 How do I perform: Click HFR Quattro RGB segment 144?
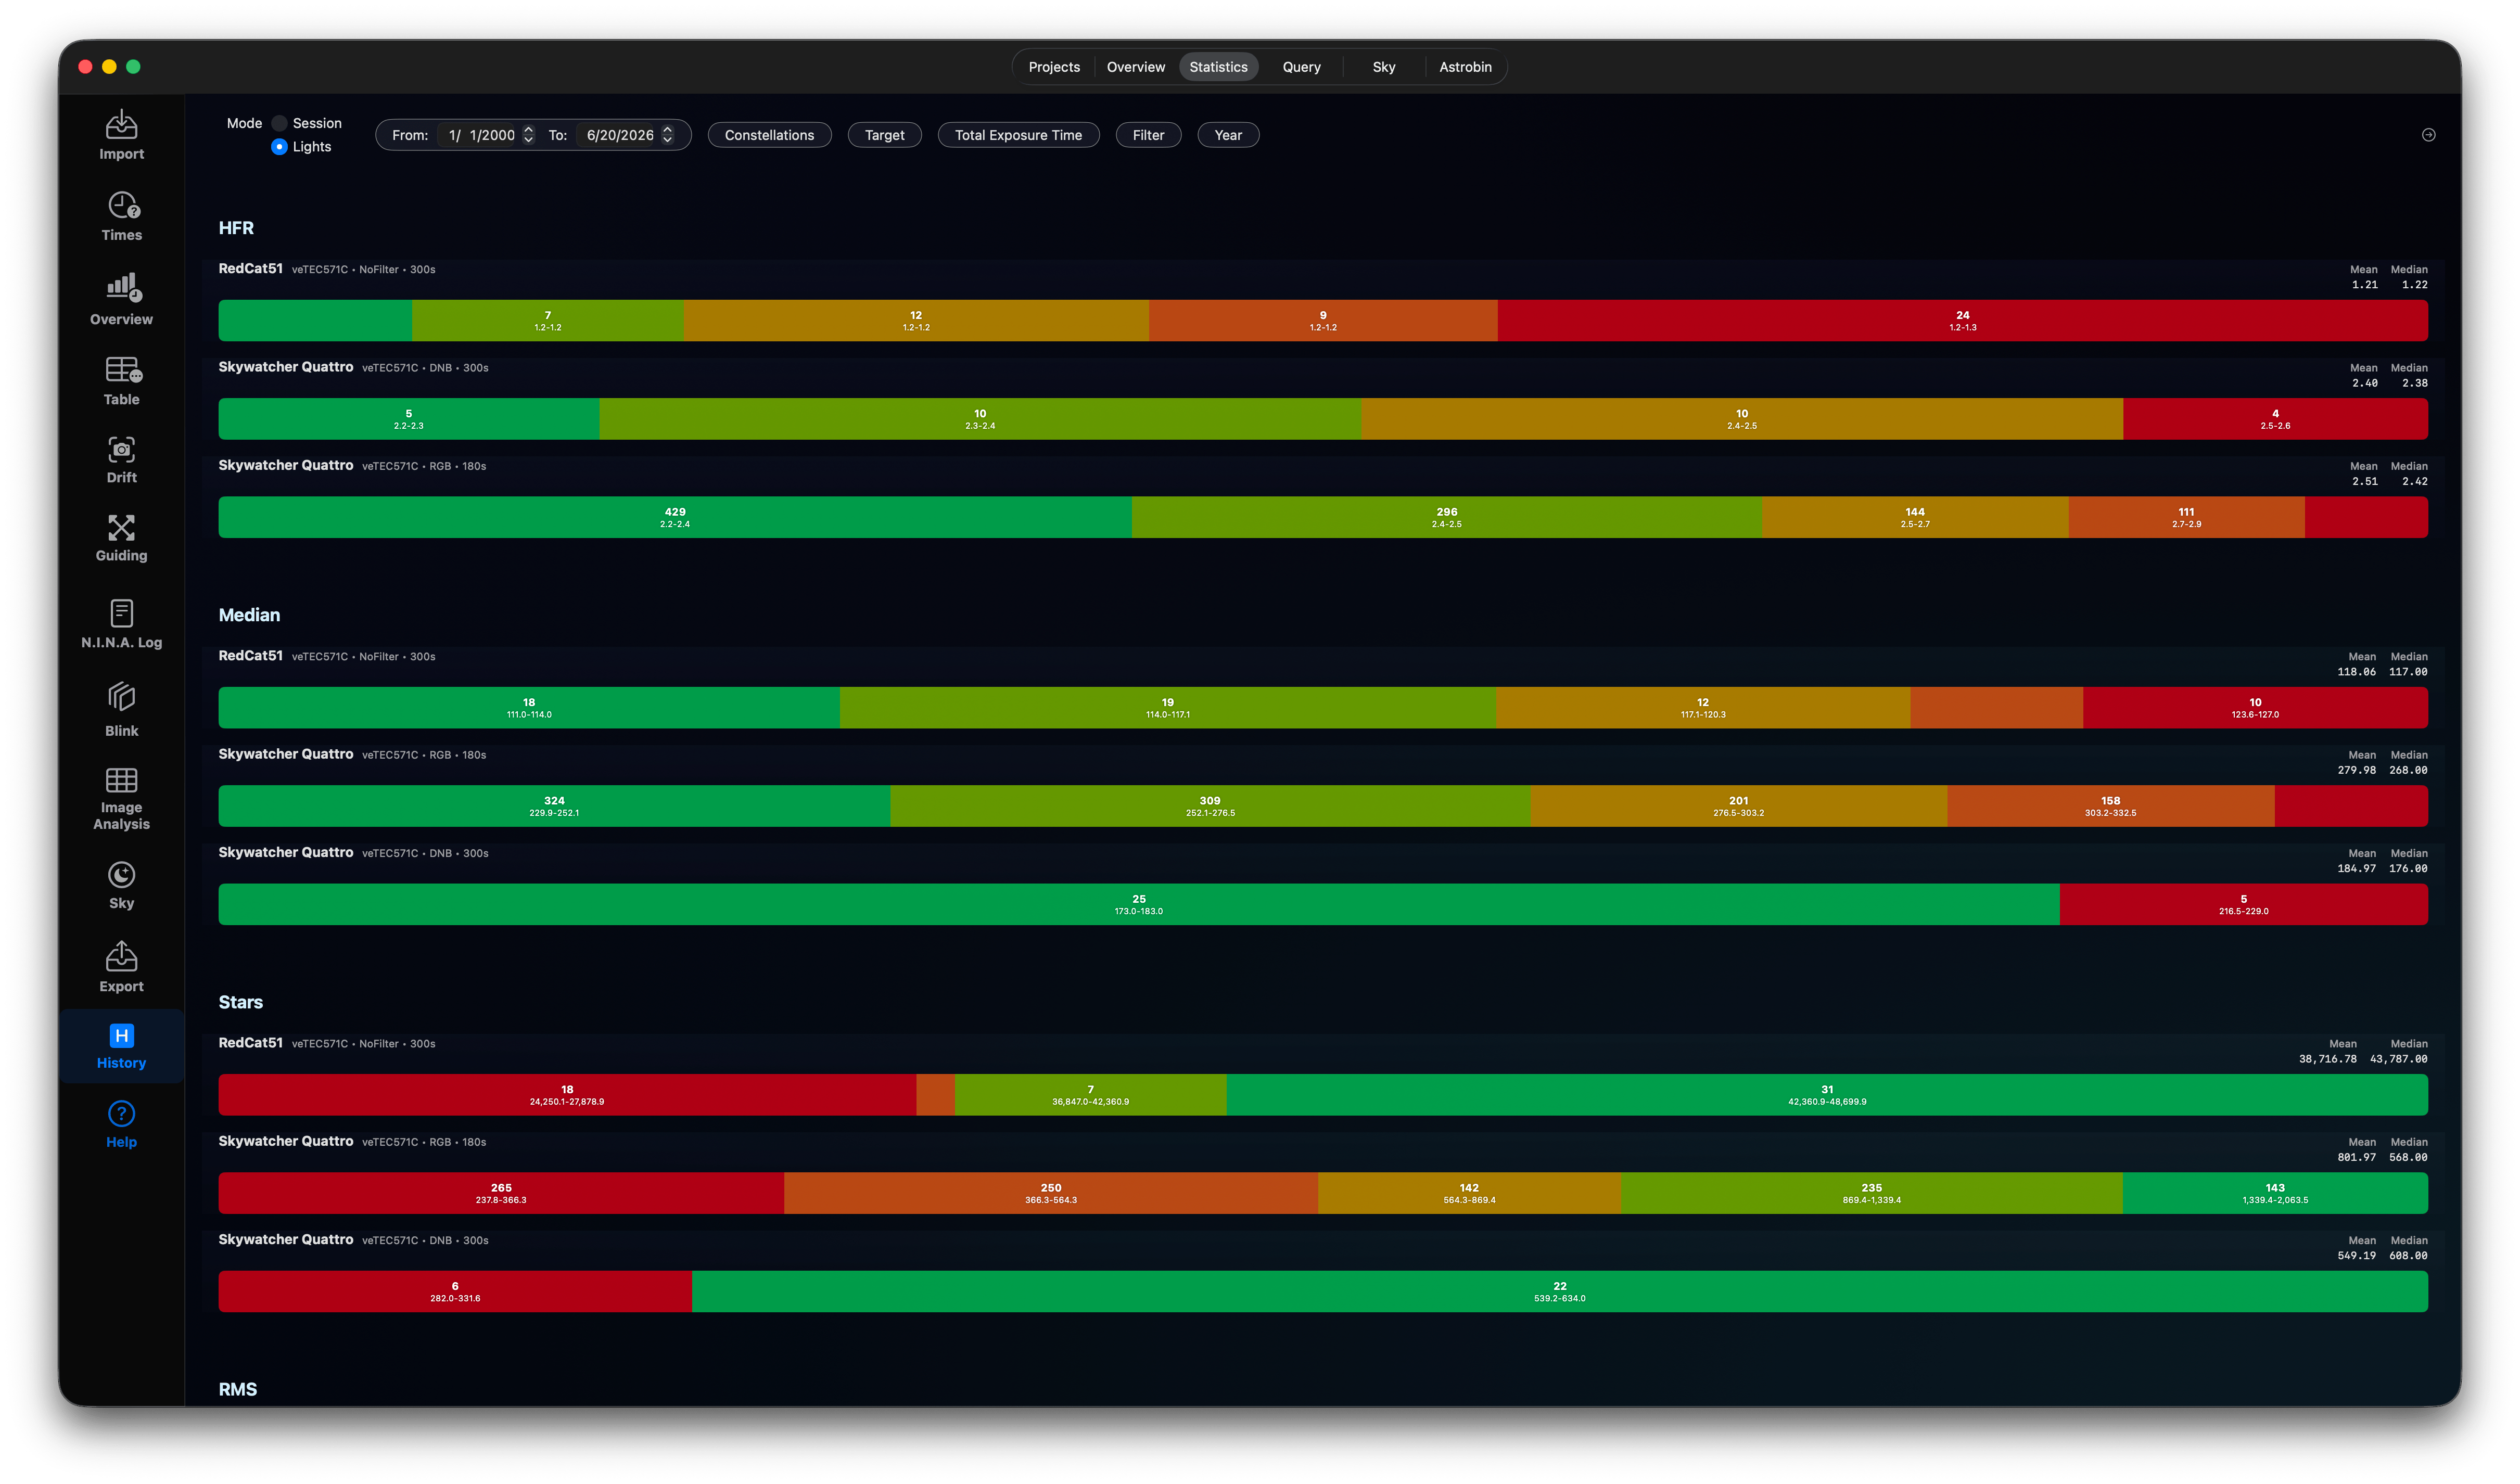(1915, 517)
